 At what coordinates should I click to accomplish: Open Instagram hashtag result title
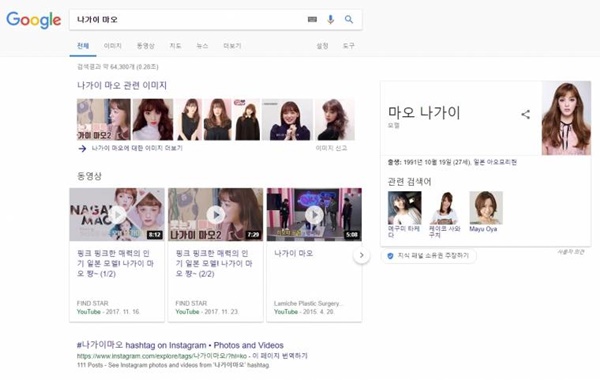point(180,345)
